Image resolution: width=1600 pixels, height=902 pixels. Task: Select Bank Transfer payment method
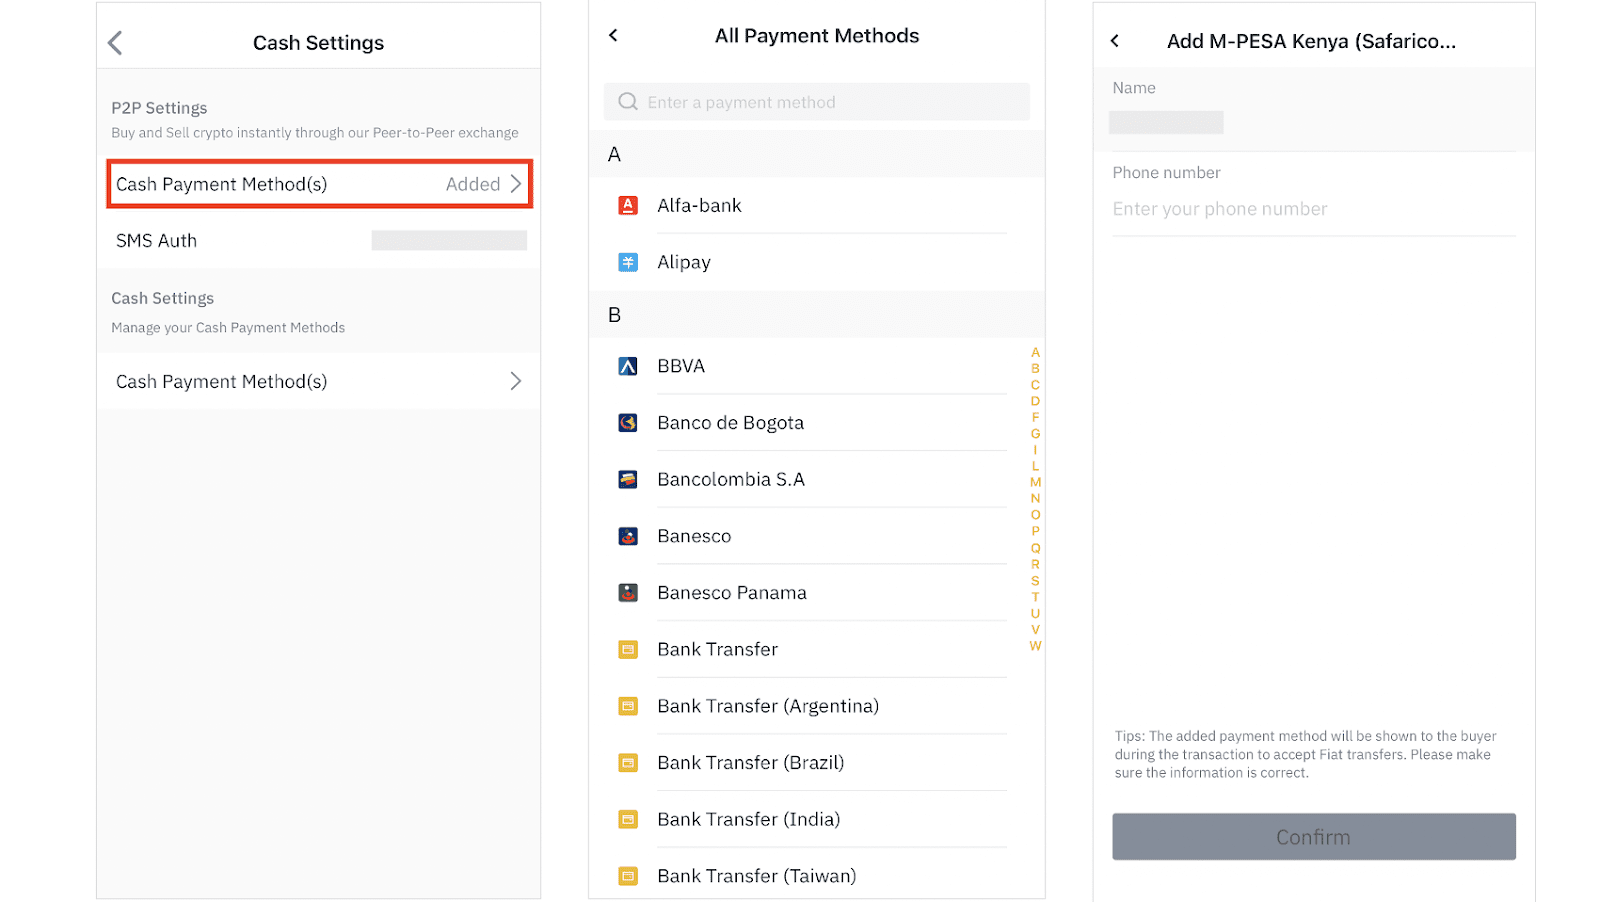pos(816,649)
